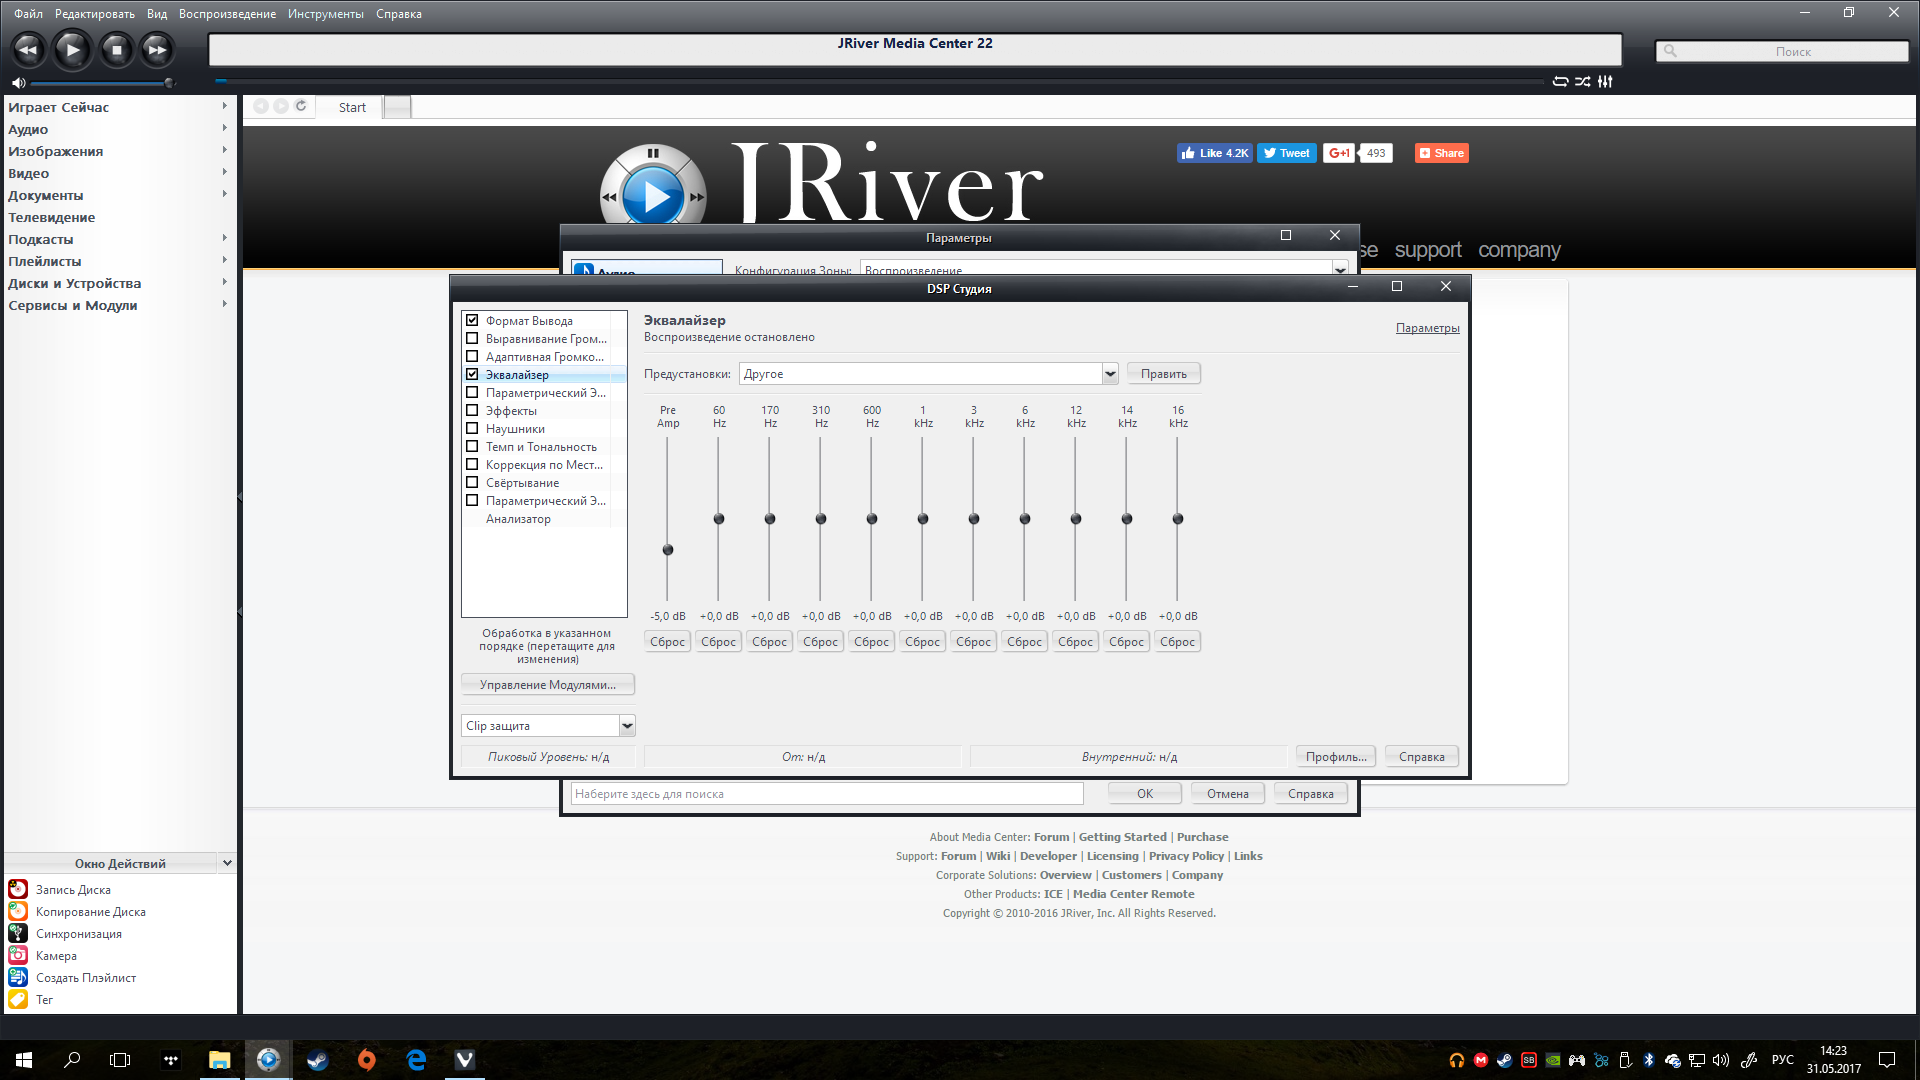The width and height of the screenshot is (1920, 1080).
Task: Open Steam from the taskbar
Action: pos(317,1060)
